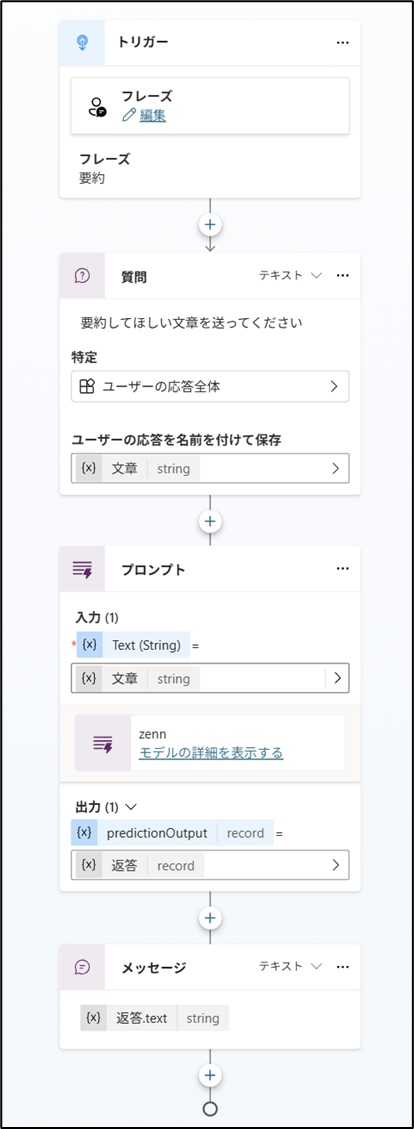
Task: Open the Trigger node more options menu
Action: [343, 42]
